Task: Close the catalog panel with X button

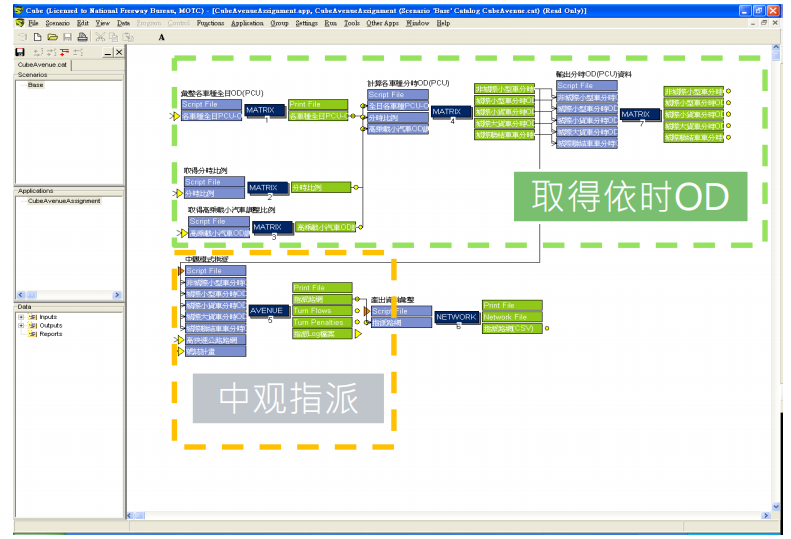Action: (119, 51)
